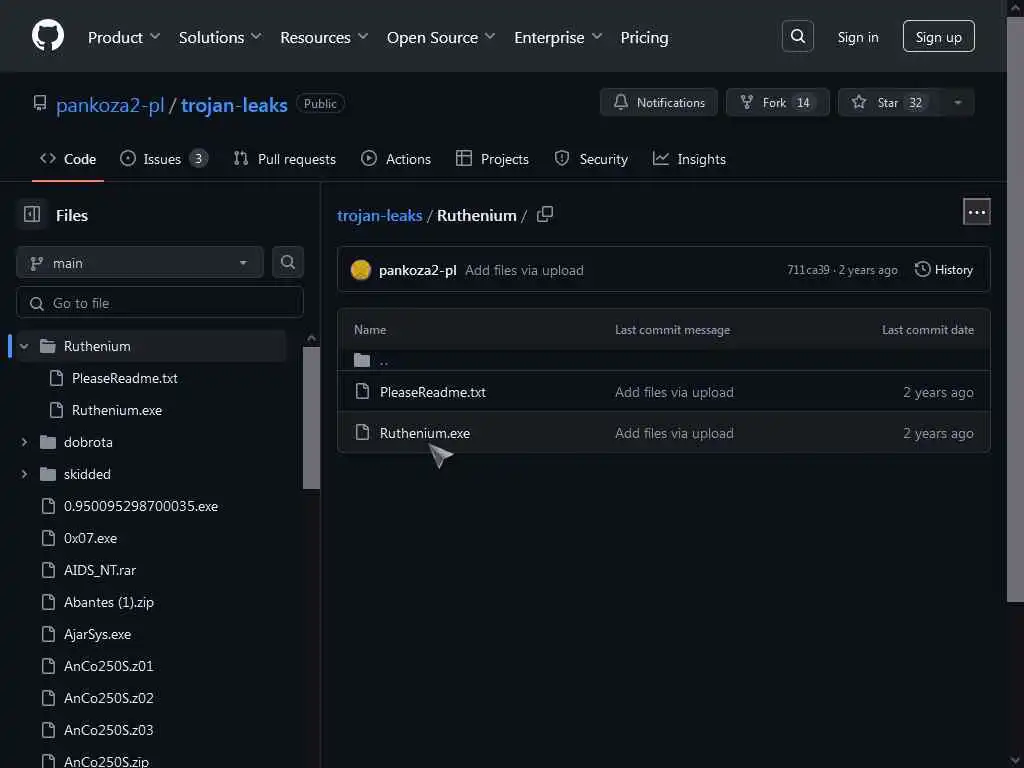1024x768 pixels.
Task: Open the Star lists dropdown arrow
Action: click(957, 103)
